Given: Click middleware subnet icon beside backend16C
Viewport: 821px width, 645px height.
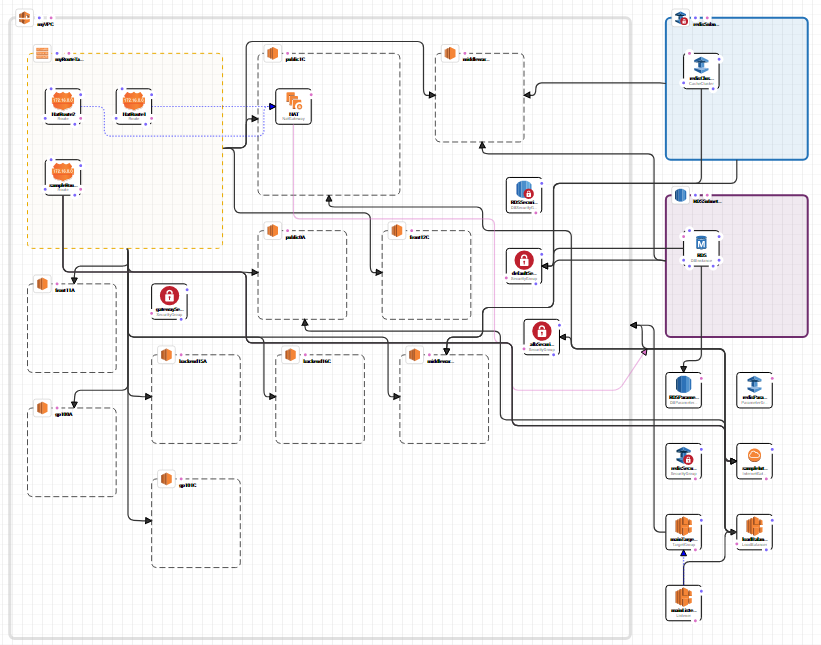Looking at the screenshot, I should (415, 355).
